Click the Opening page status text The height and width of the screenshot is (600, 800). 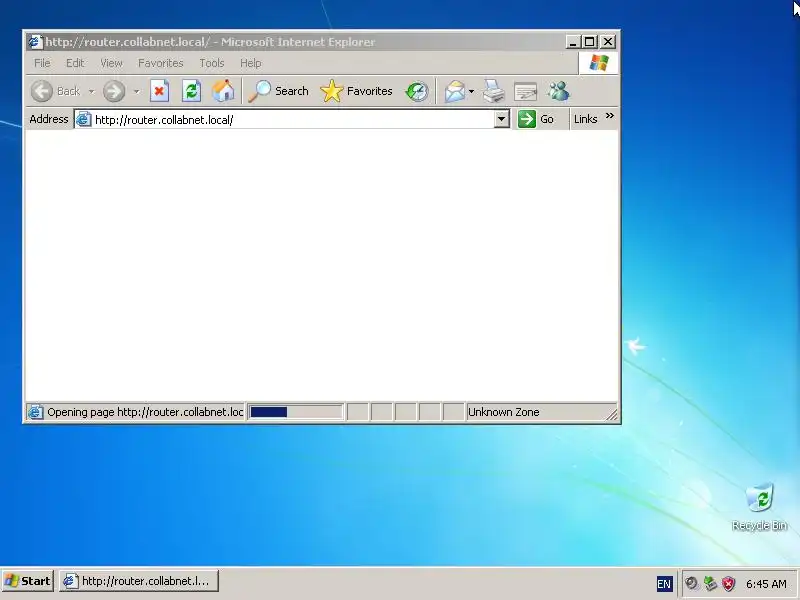tap(145, 412)
